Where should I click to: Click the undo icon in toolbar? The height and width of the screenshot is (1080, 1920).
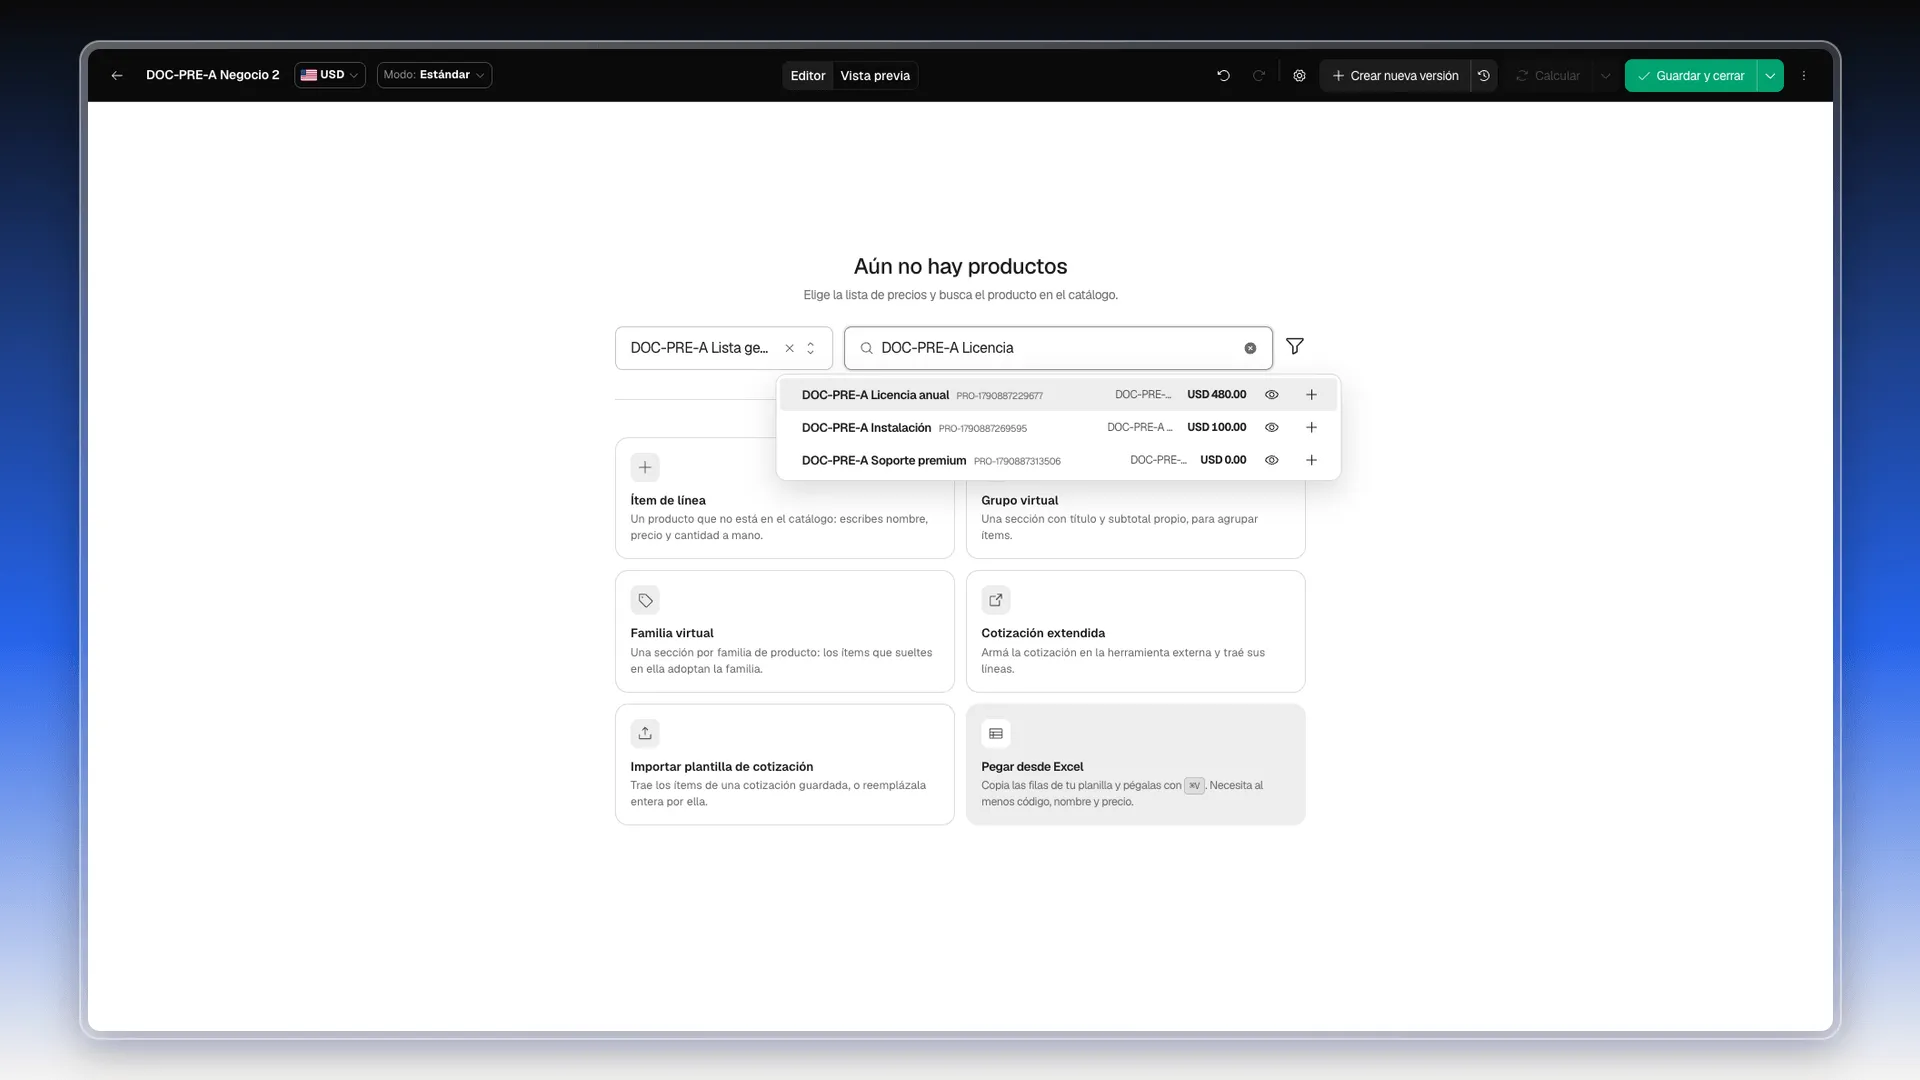click(1223, 75)
